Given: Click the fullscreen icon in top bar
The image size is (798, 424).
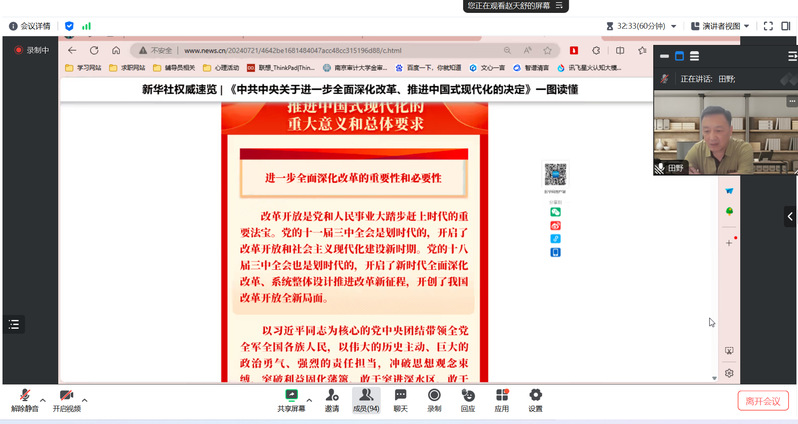Looking at the screenshot, I should coord(770,26).
